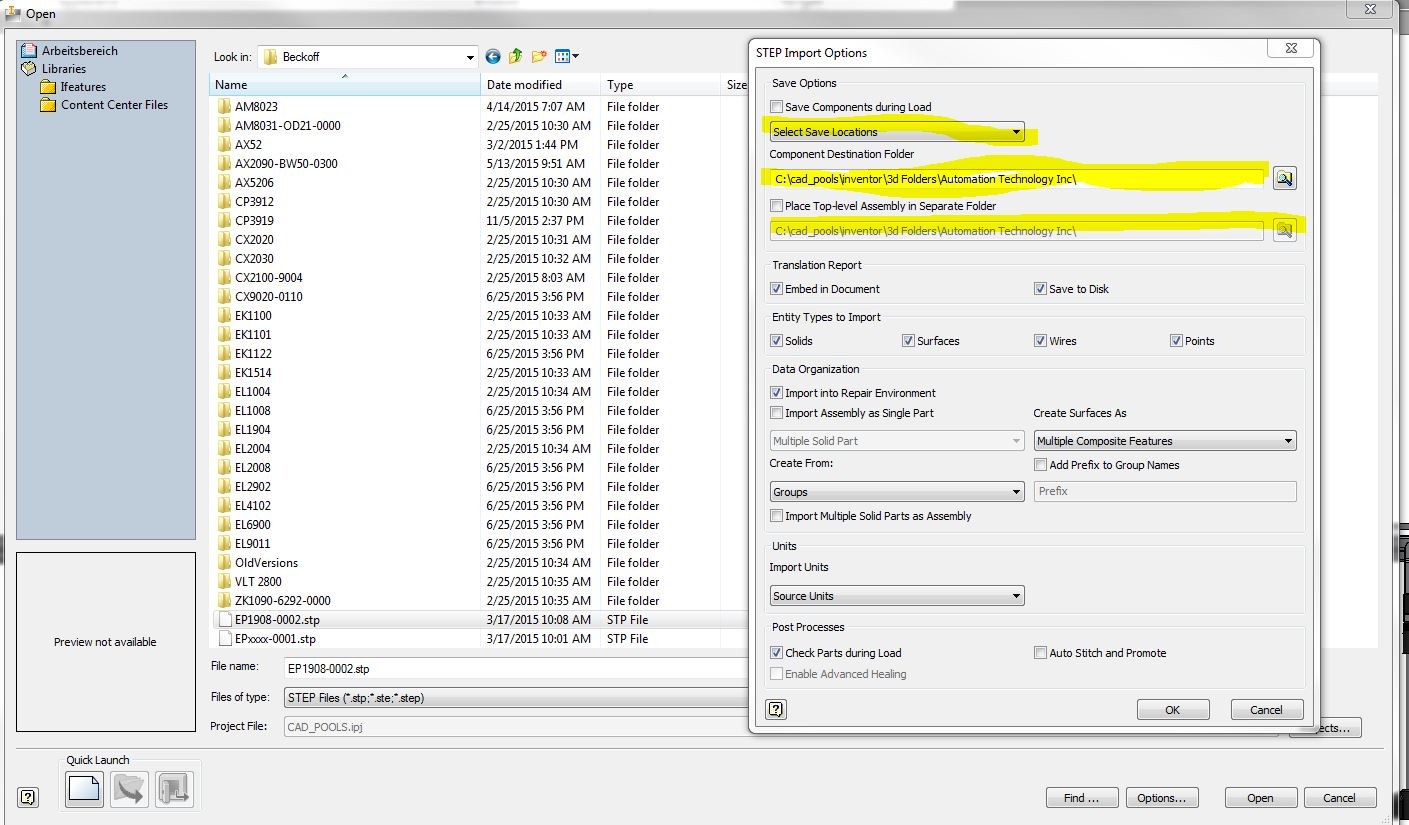Click the Open file Quick Launch icon

[128, 789]
